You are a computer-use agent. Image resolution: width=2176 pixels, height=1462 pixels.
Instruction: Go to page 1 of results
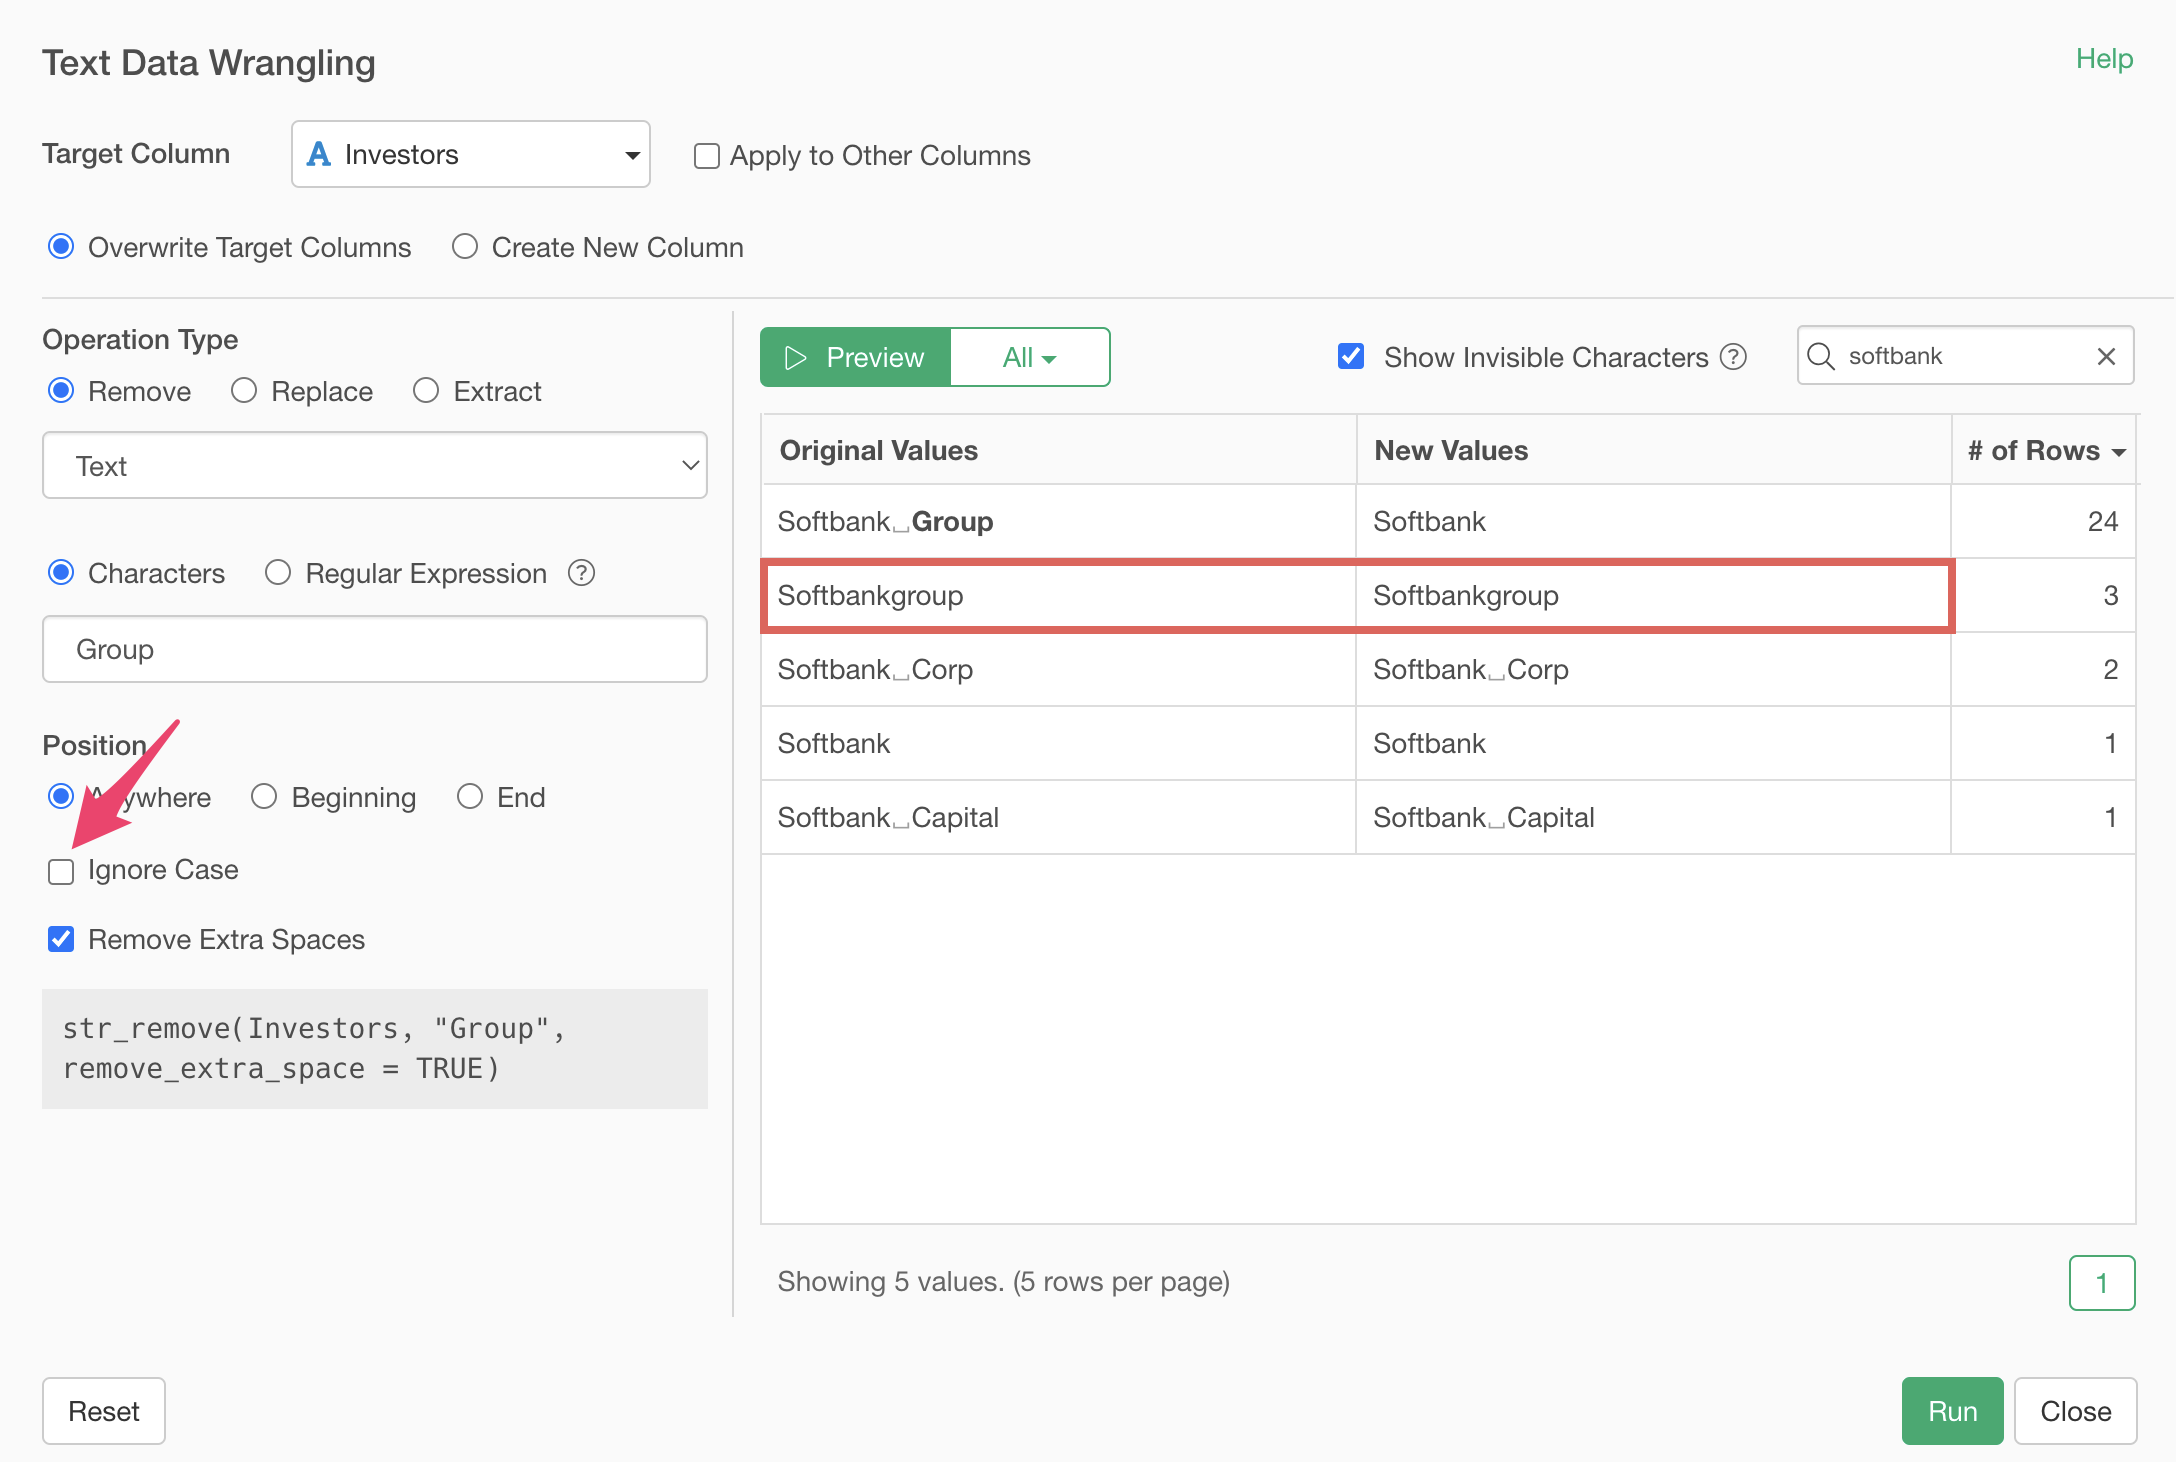[x=2102, y=1283]
